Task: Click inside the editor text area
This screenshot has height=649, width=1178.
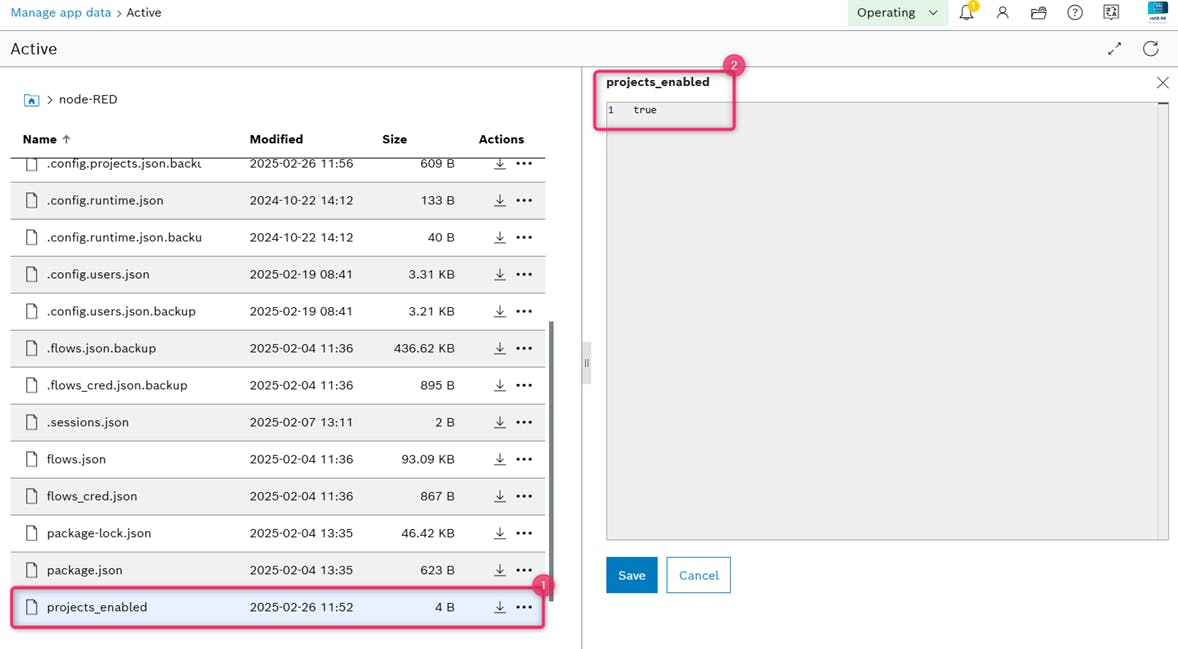Action: pos(880,320)
